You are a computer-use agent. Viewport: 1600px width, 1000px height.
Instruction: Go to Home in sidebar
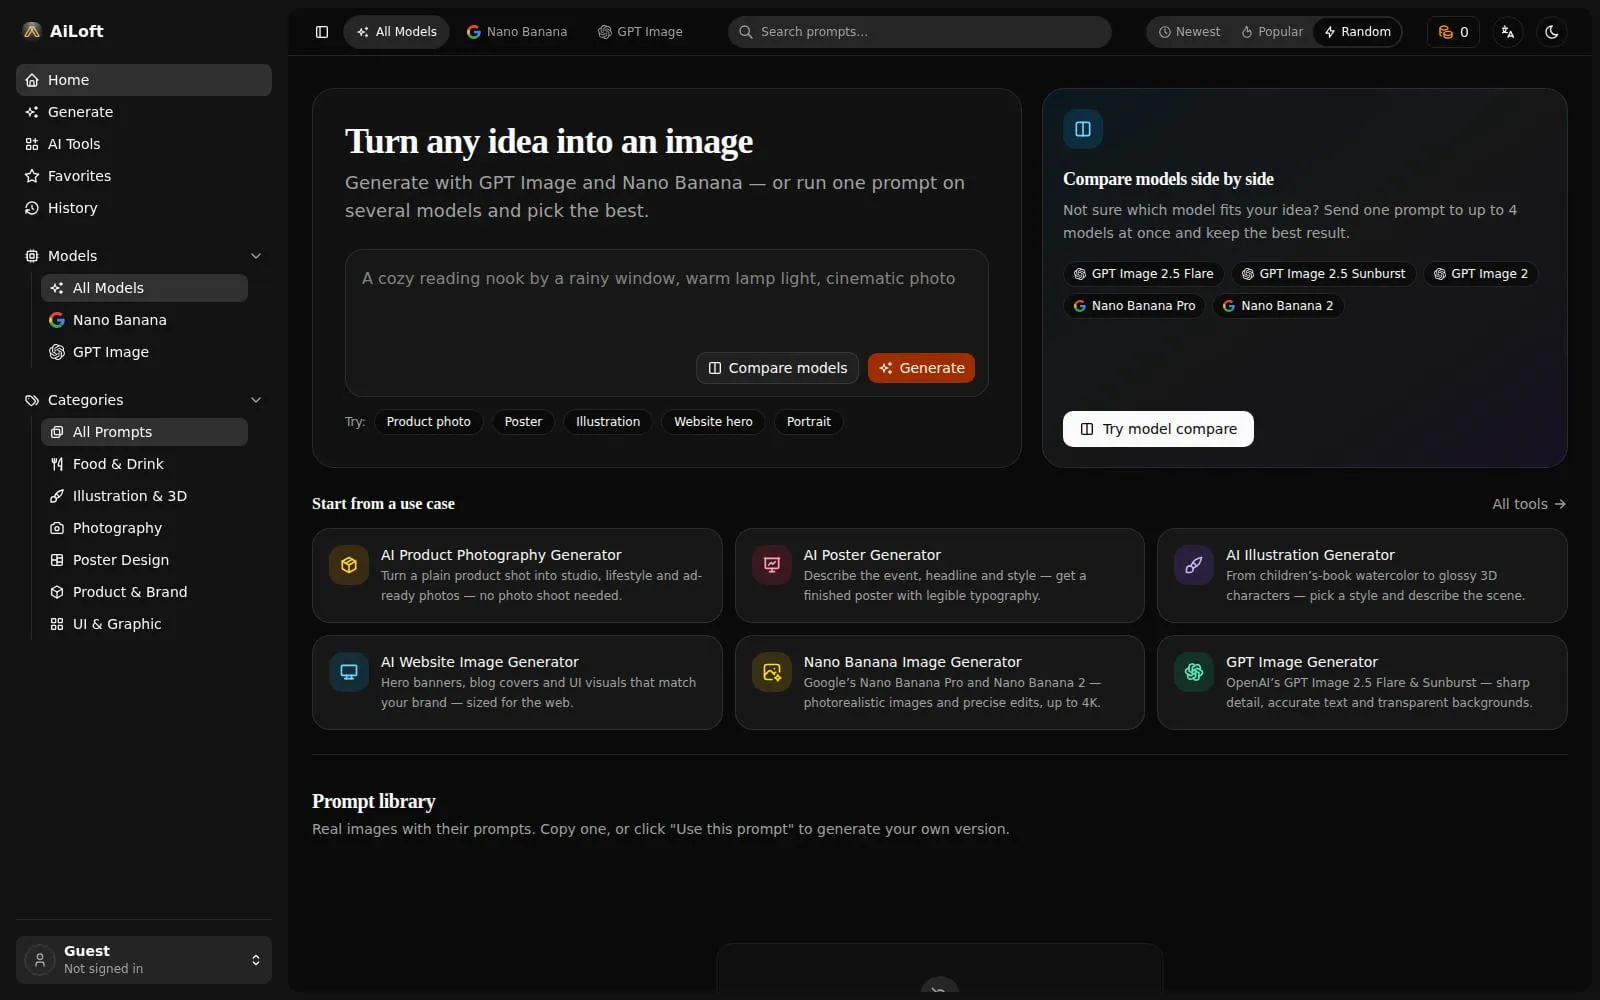coord(144,80)
